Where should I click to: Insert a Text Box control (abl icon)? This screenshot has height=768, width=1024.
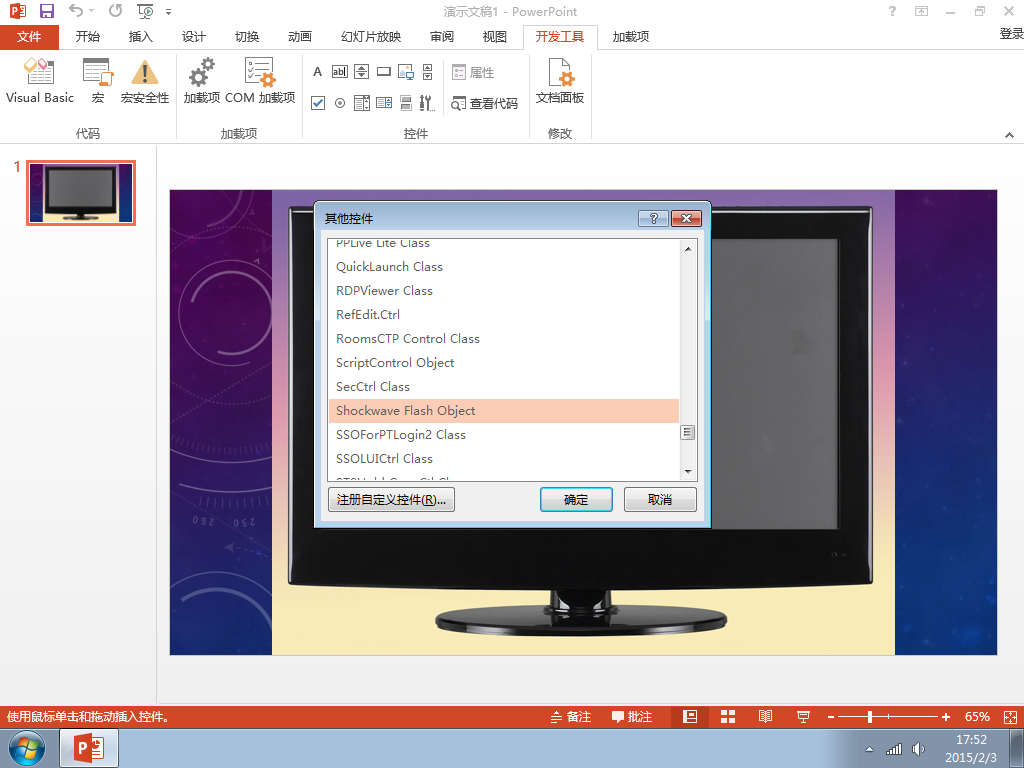(340, 72)
